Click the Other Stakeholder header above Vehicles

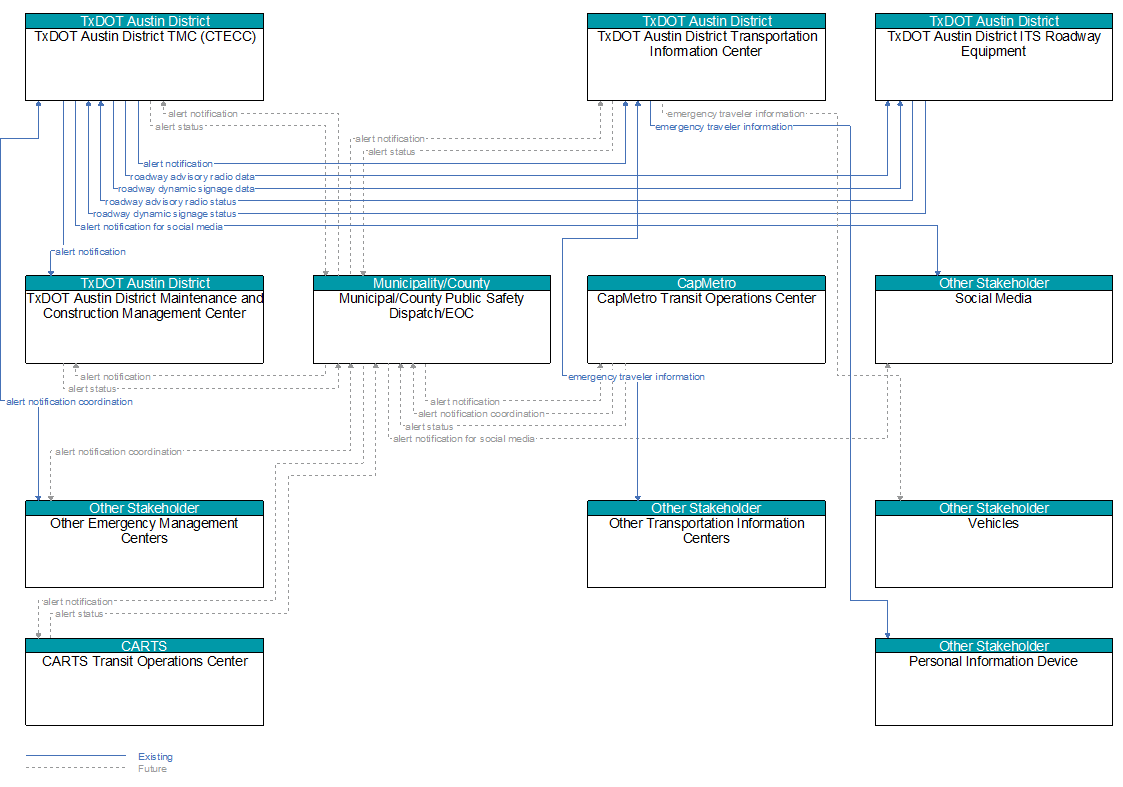tap(994, 508)
